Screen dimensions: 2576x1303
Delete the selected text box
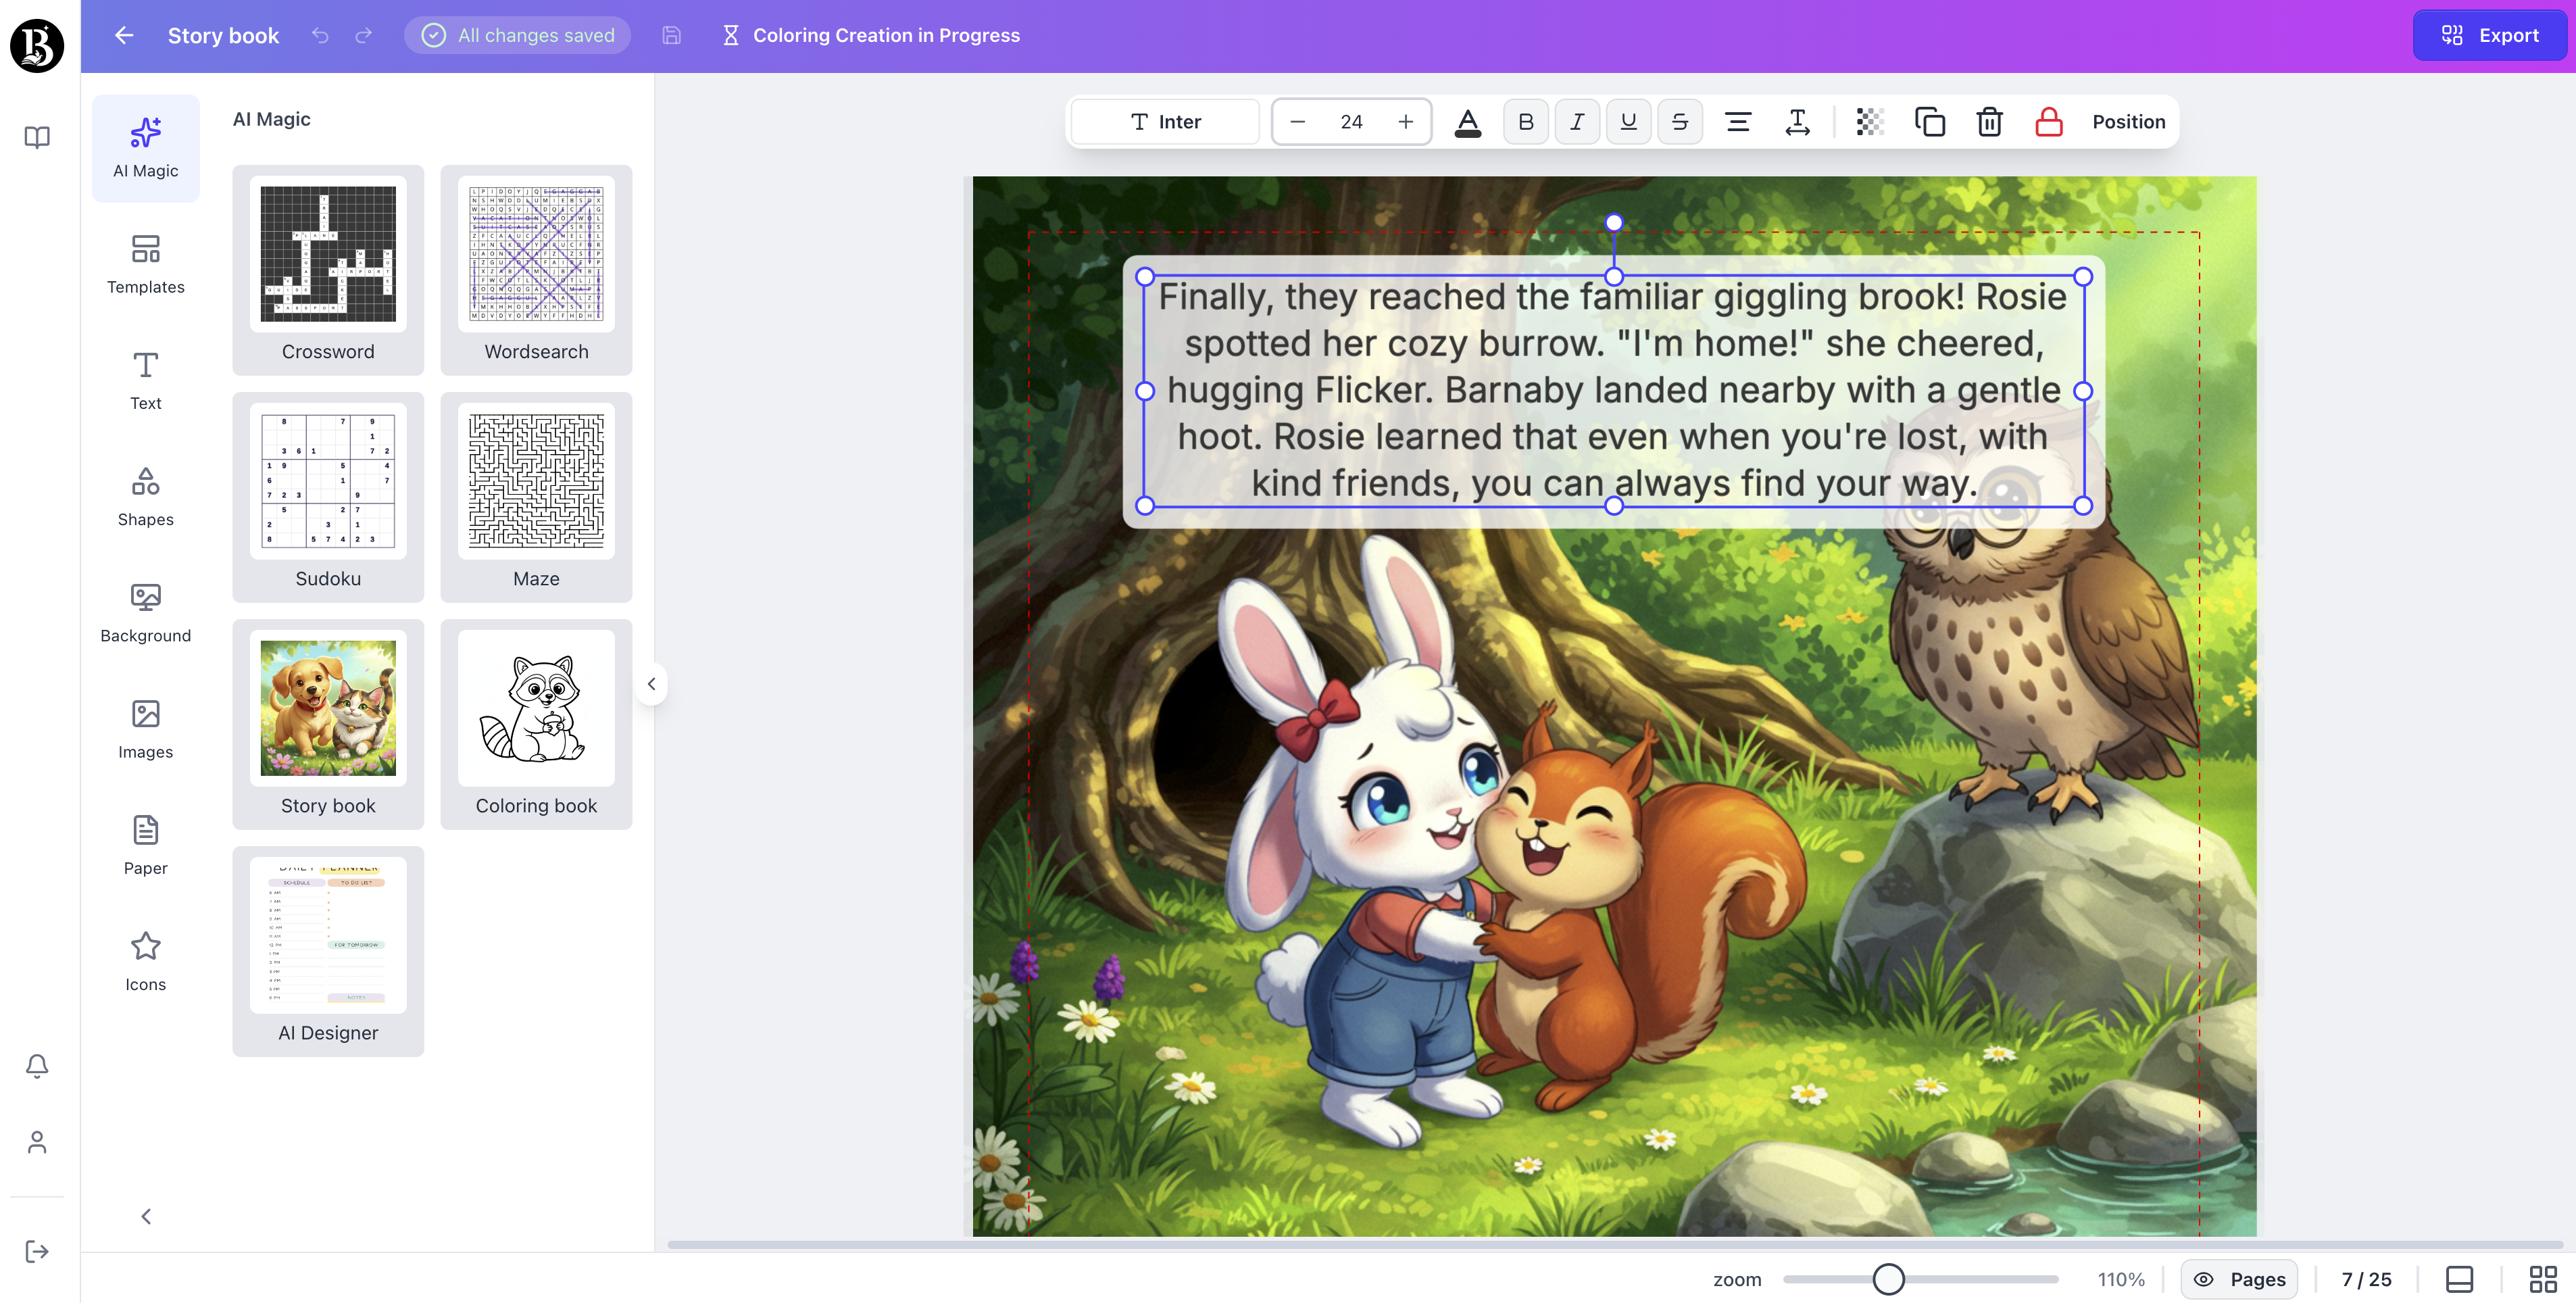click(x=1989, y=121)
